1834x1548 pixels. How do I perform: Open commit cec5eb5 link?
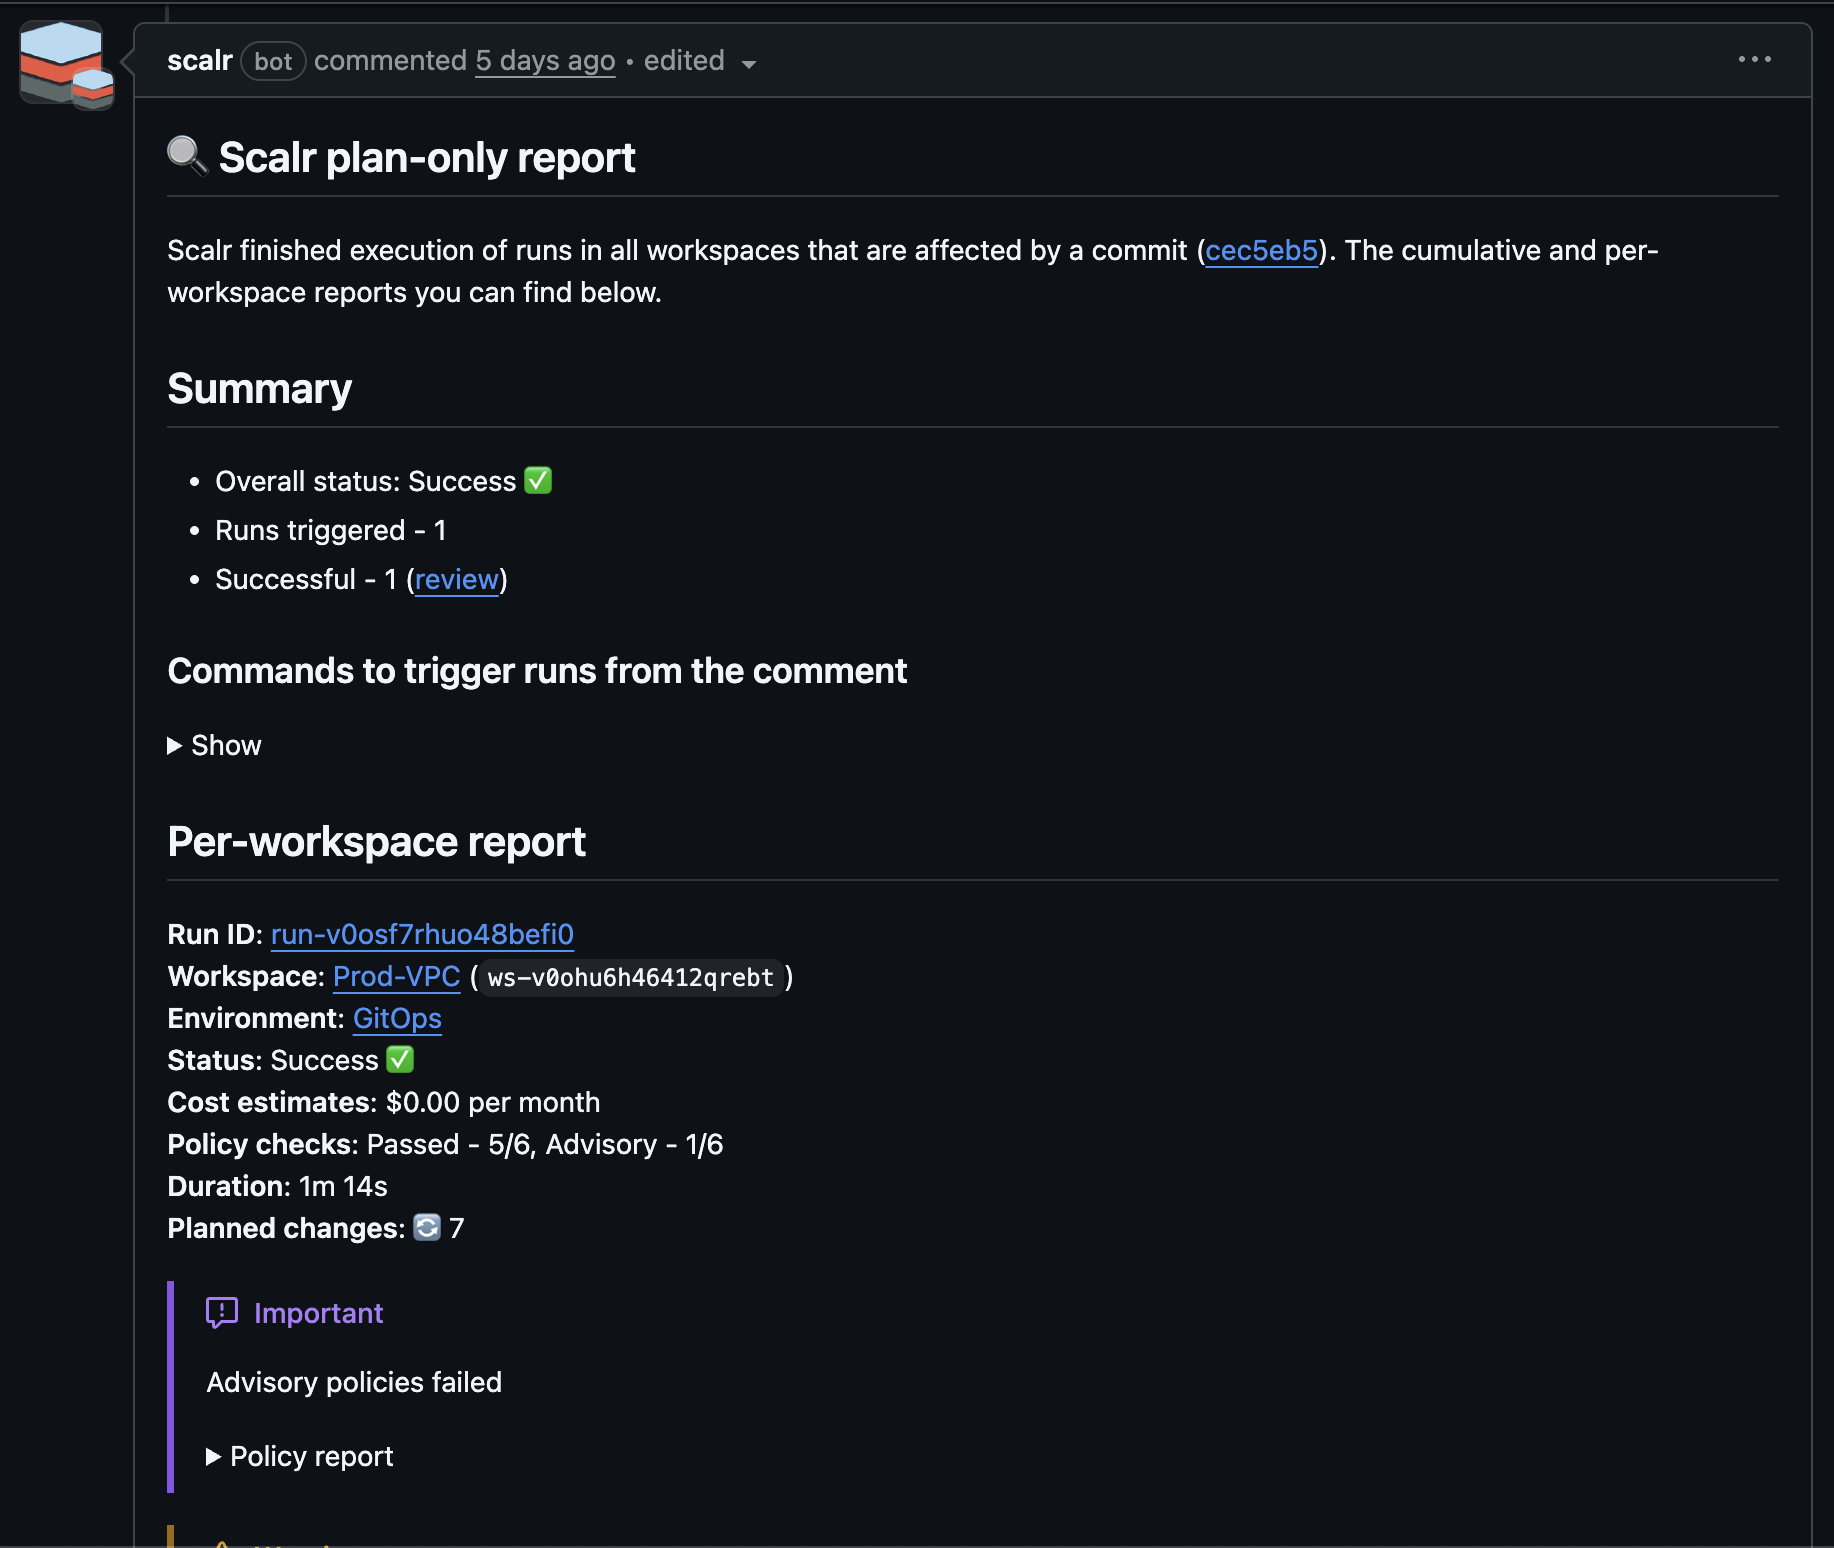tap(1261, 250)
